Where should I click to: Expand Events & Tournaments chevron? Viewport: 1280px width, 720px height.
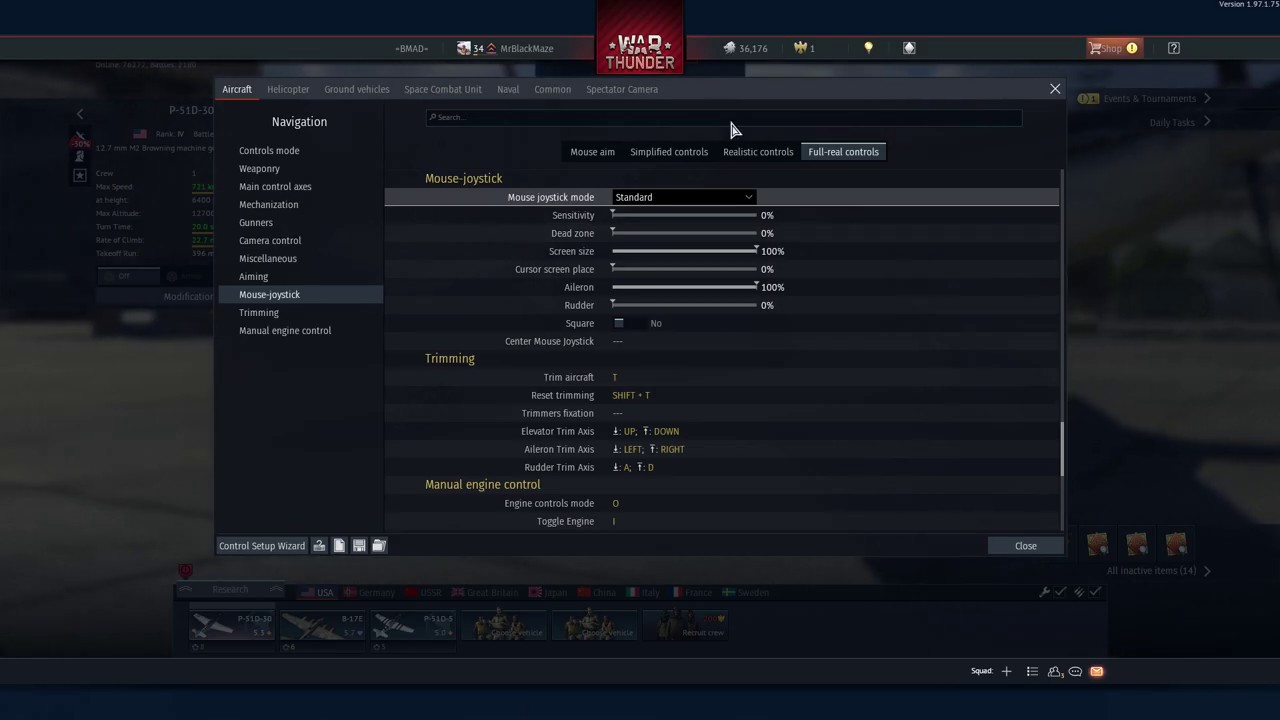coord(1207,98)
